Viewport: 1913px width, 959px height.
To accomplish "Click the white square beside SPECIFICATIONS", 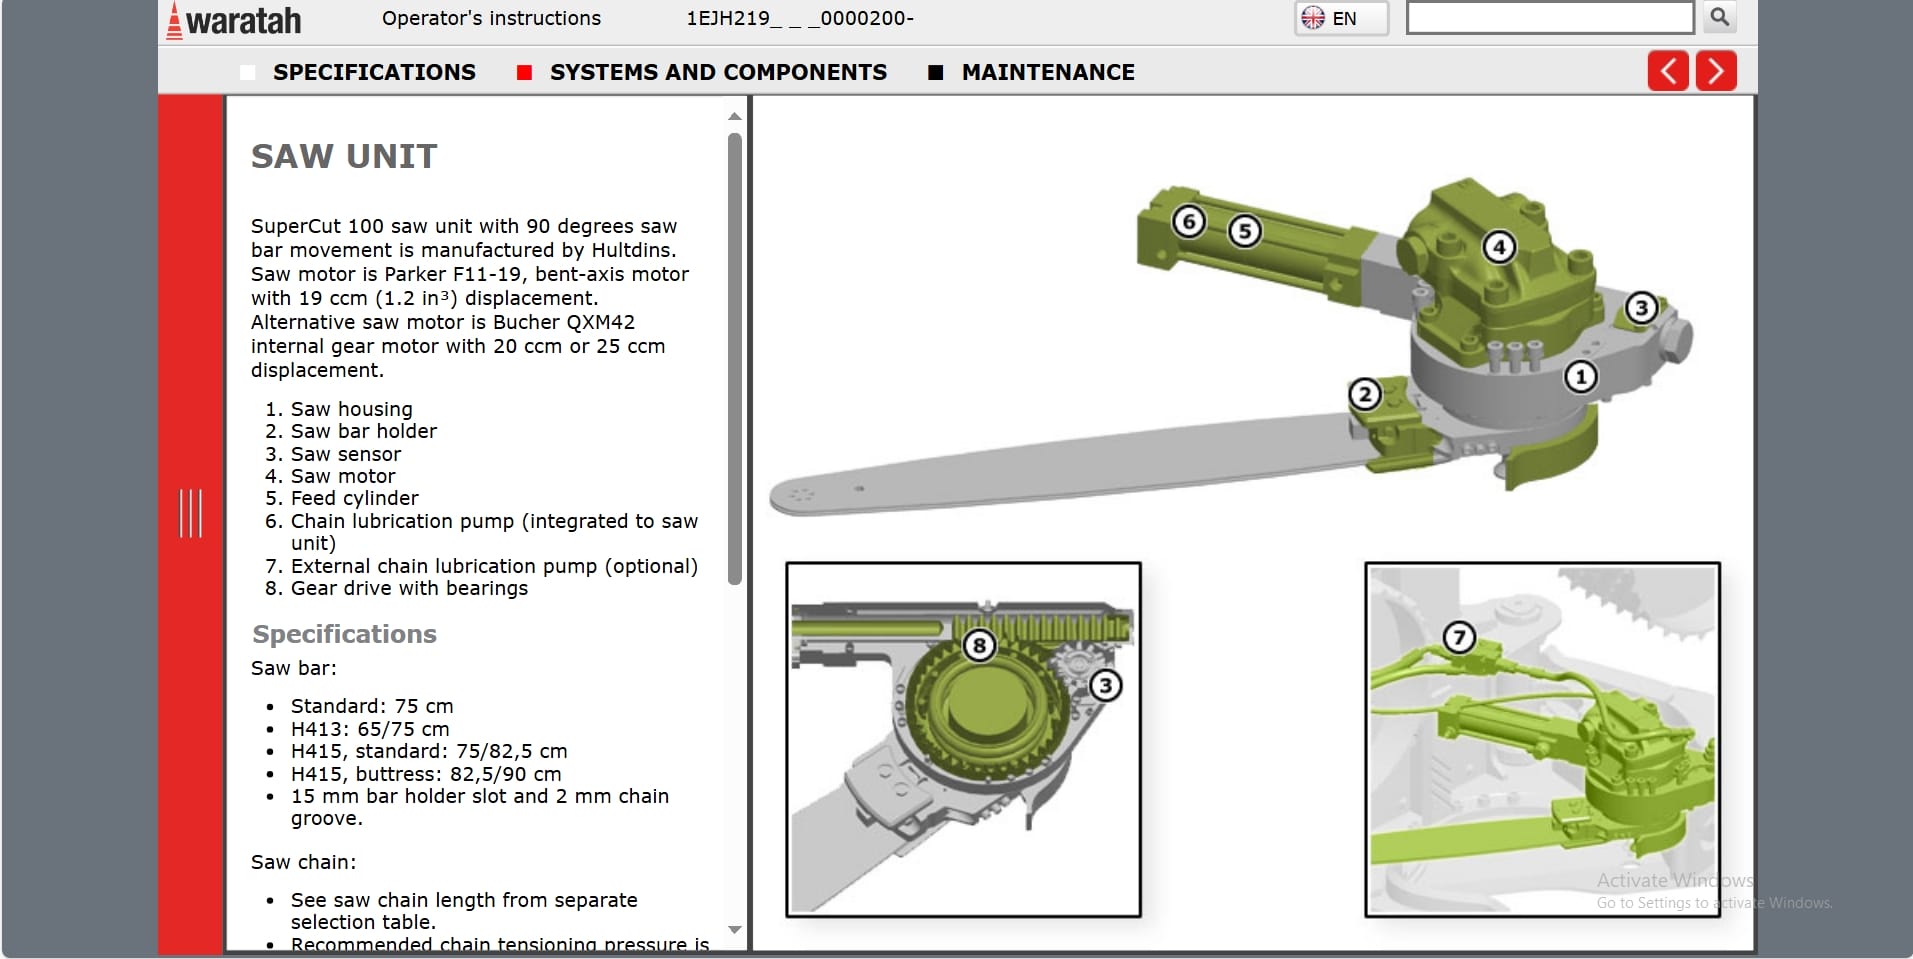I will 248,72.
